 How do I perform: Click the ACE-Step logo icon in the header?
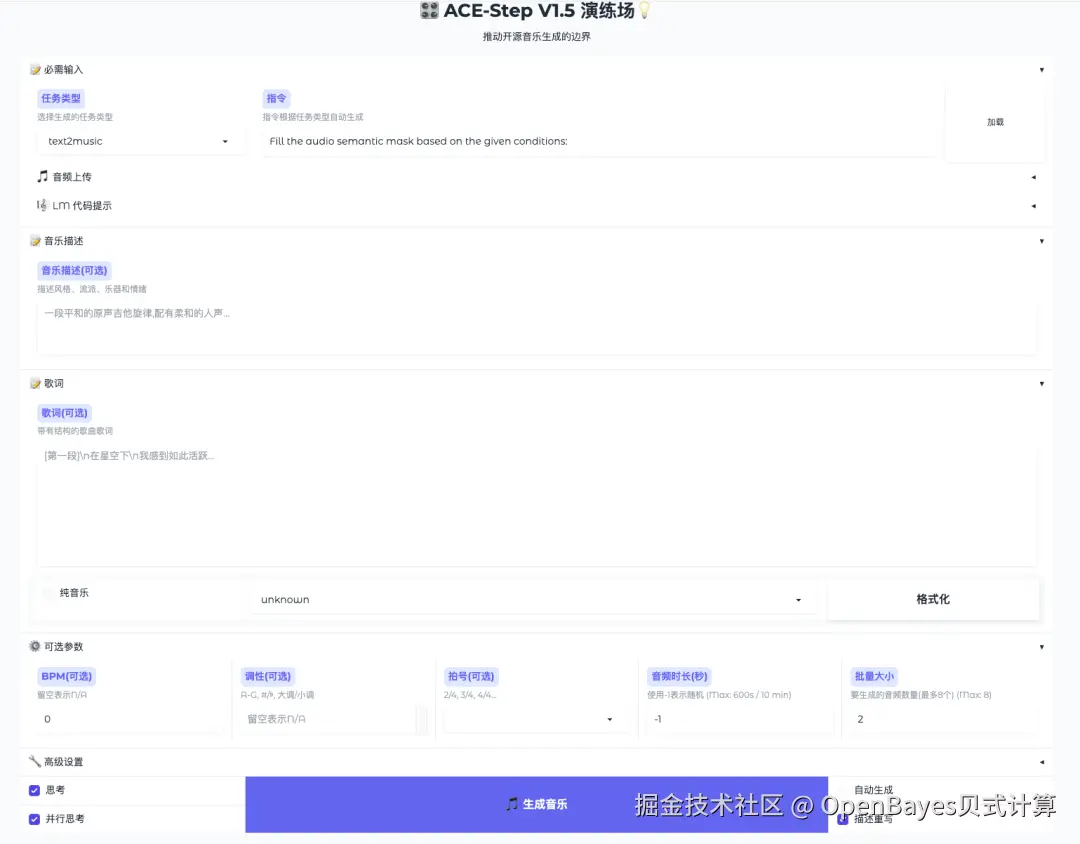(x=428, y=11)
